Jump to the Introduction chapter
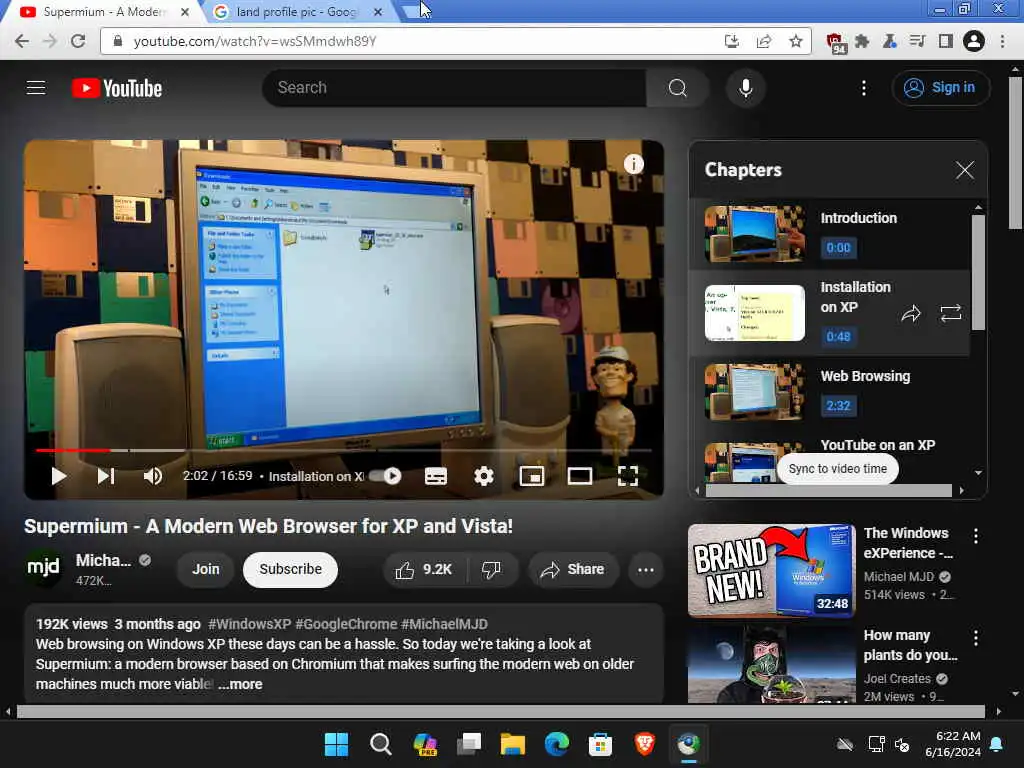This screenshot has width=1024, height=768. coord(829,234)
